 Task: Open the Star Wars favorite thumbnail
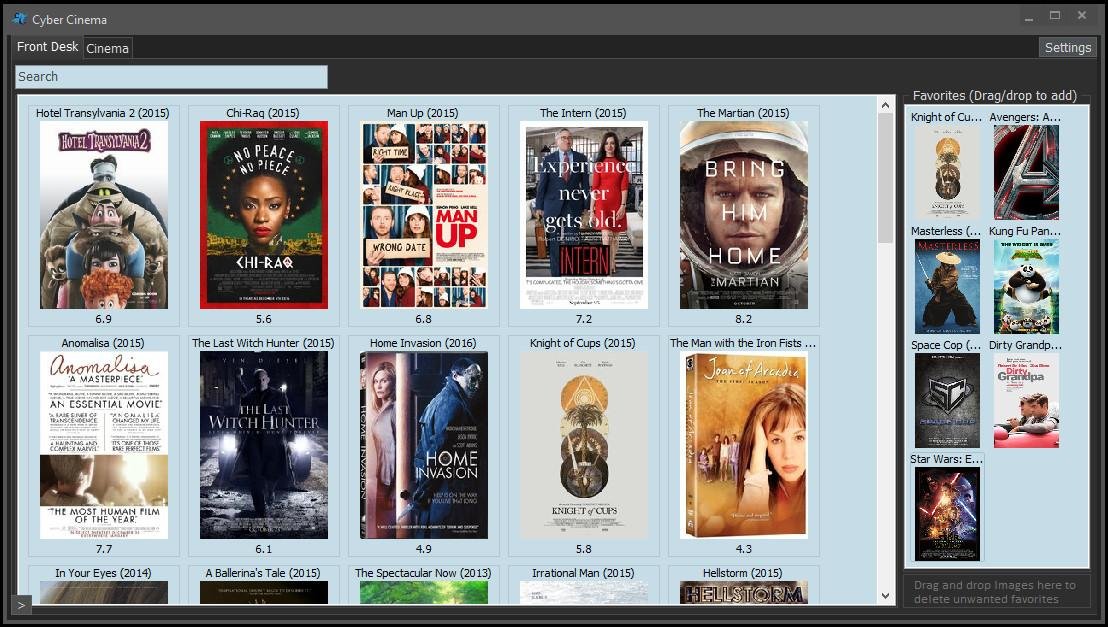[x=946, y=513]
